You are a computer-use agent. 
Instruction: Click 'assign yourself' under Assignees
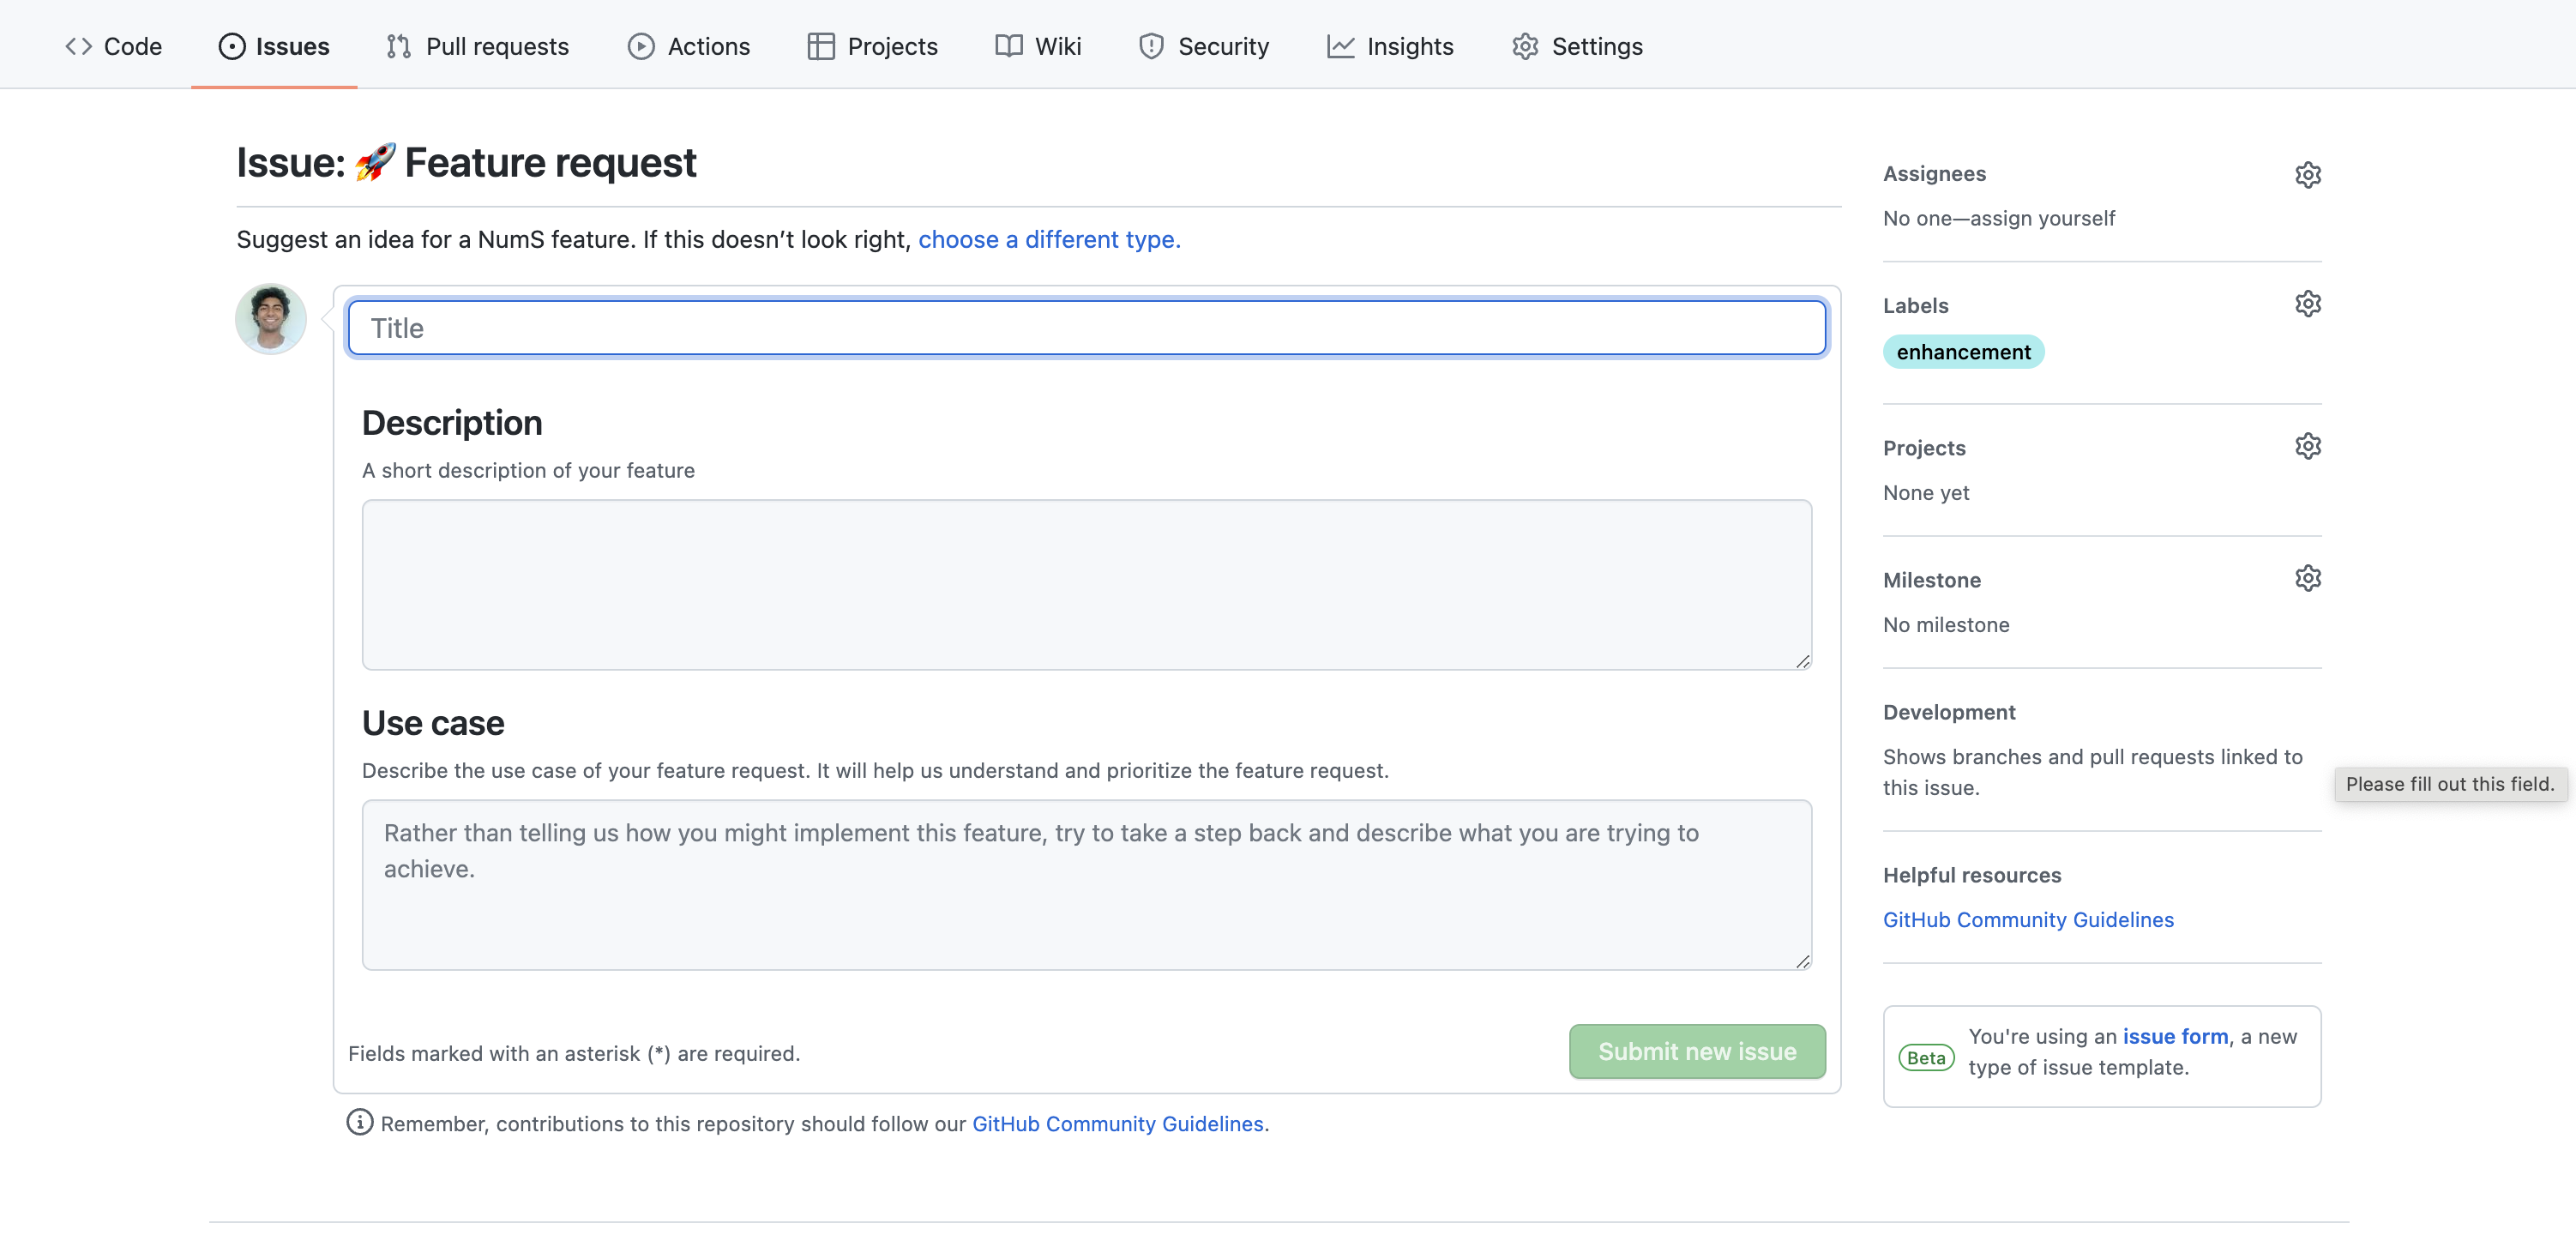pos(2042,218)
